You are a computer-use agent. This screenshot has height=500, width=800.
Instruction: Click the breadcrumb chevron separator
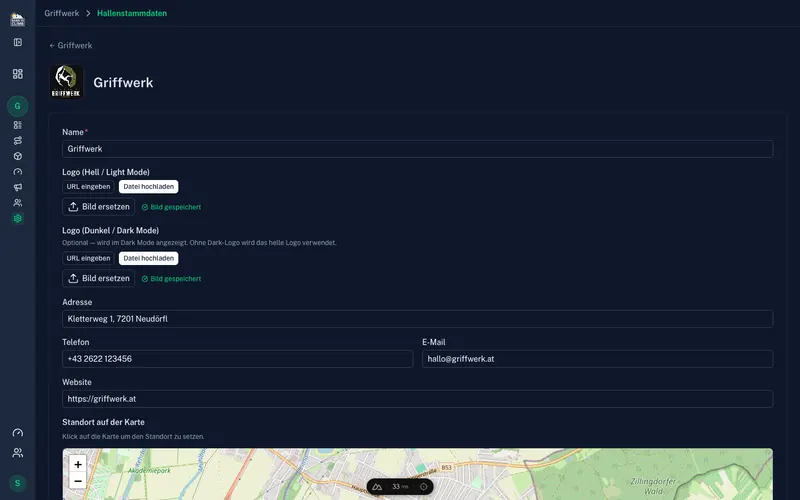88,13
